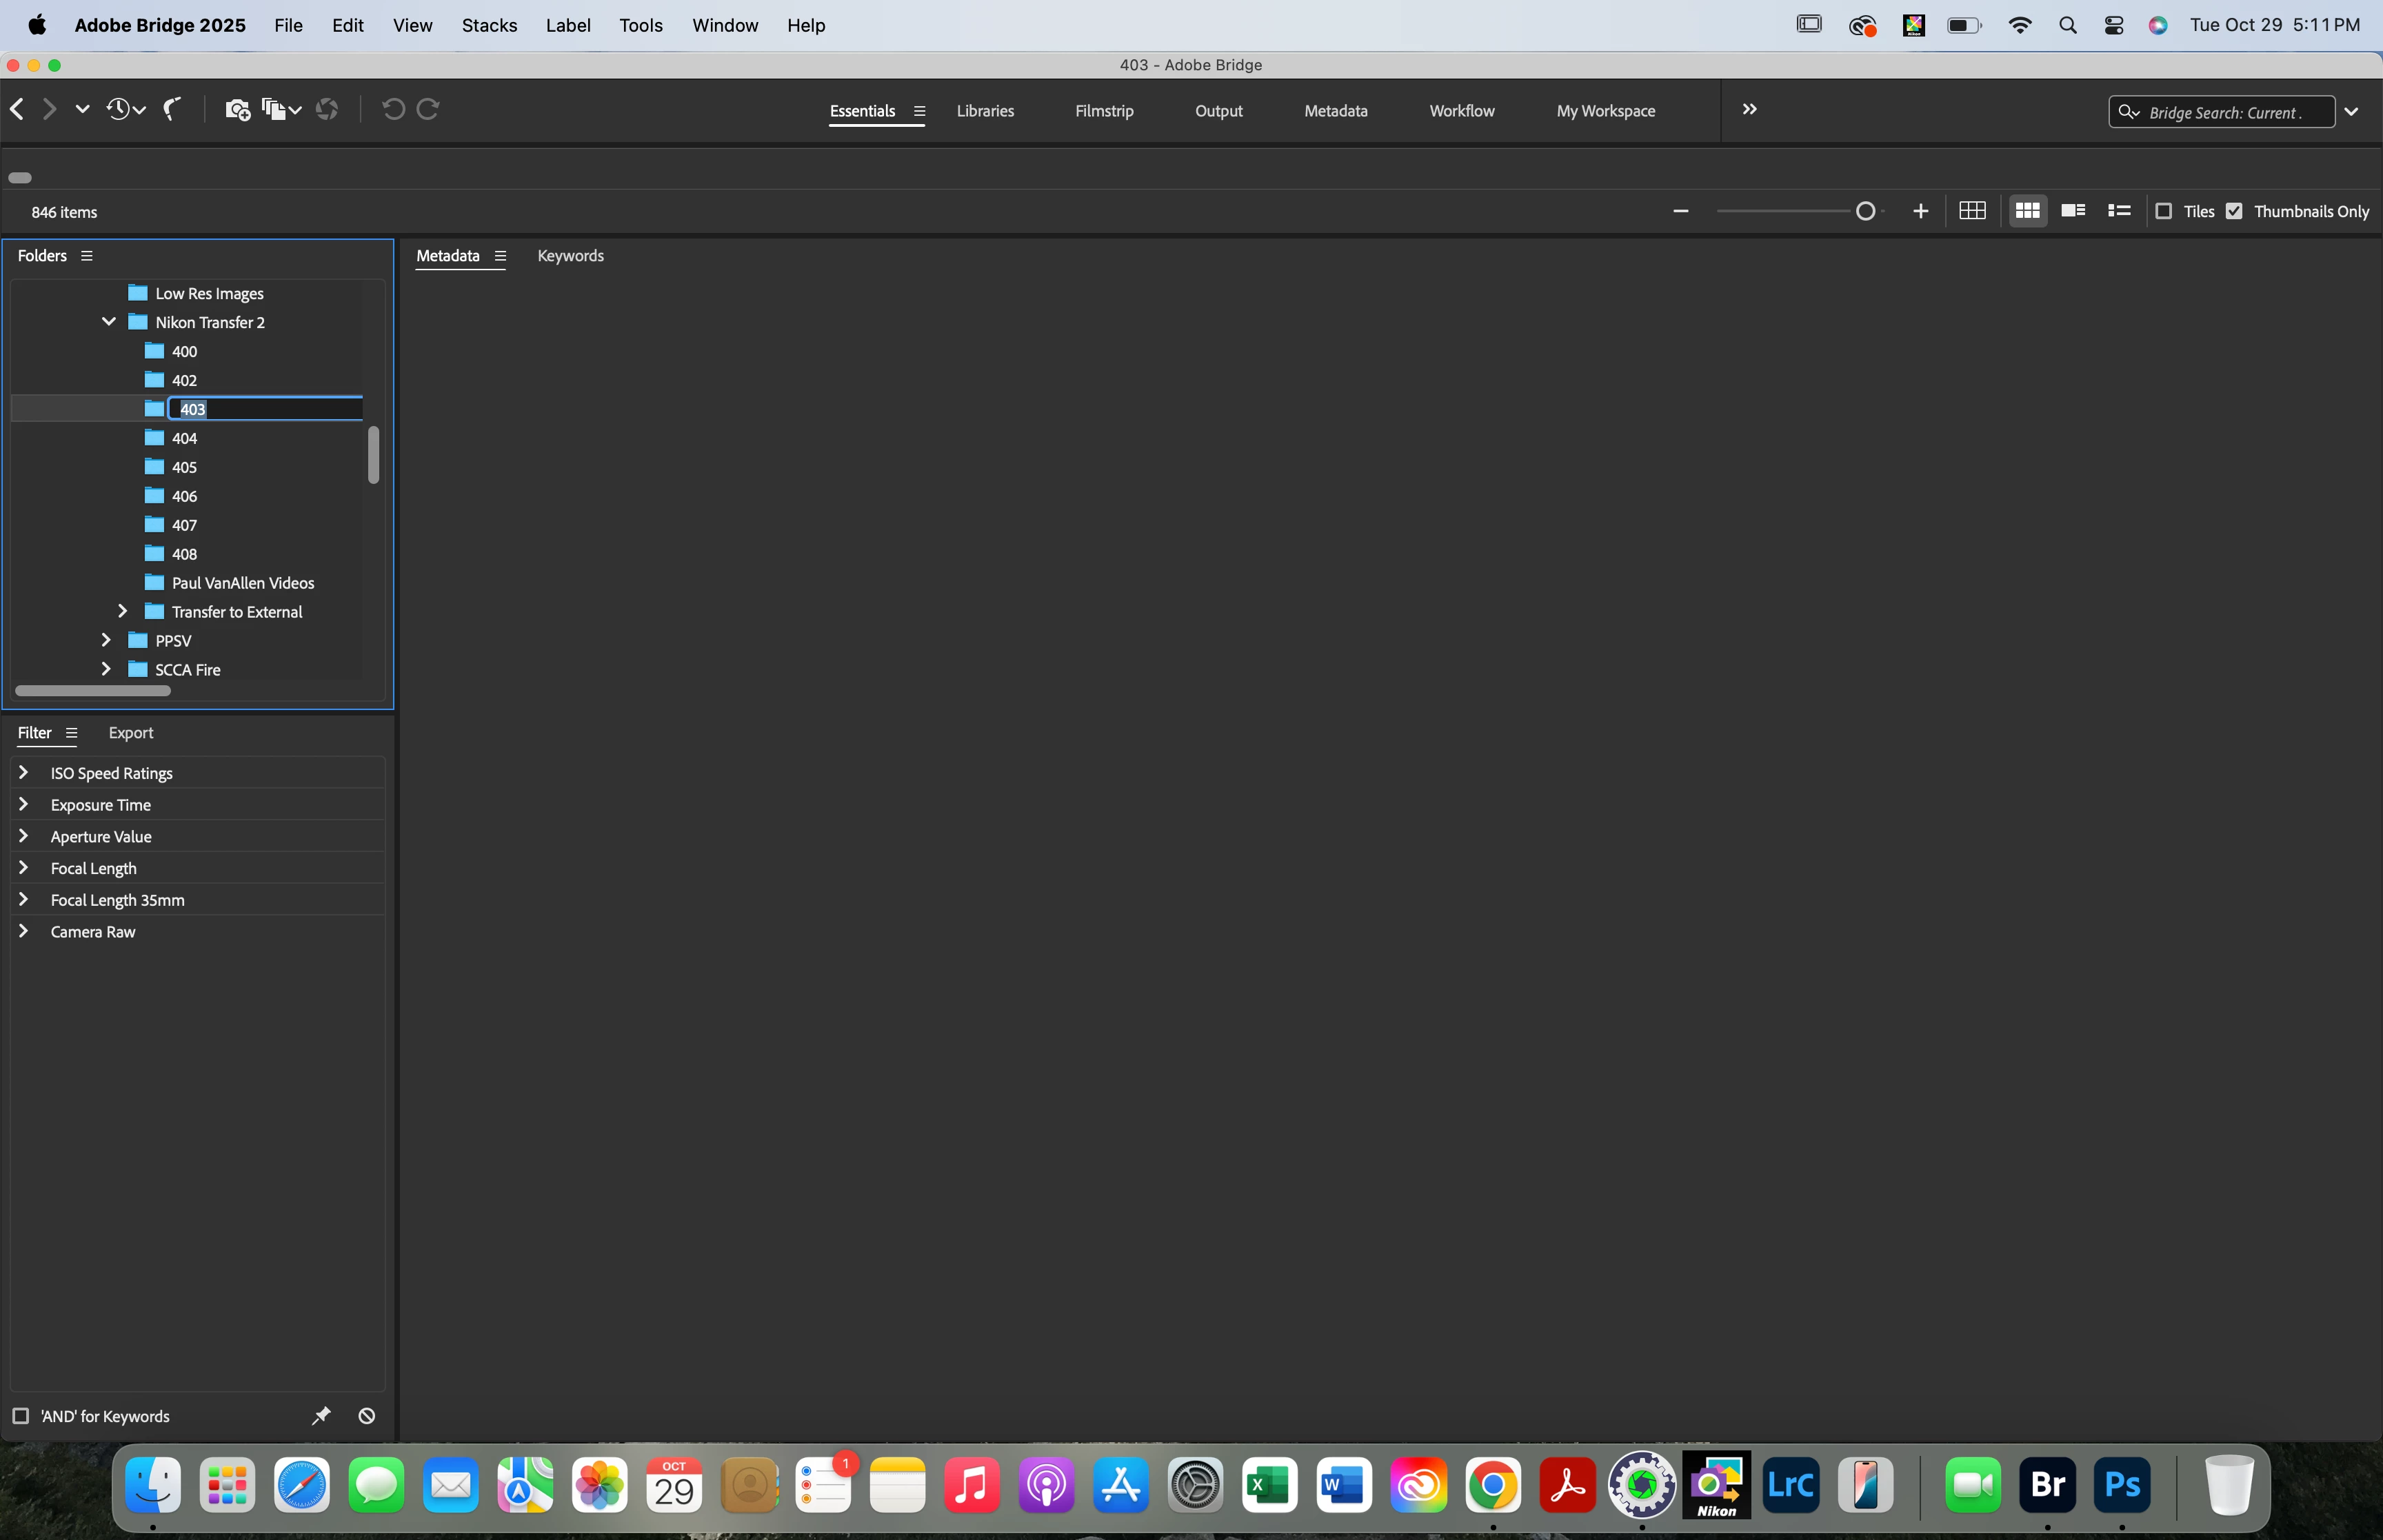
Task: Switch to view content as list
Action: coord(2119,211)
